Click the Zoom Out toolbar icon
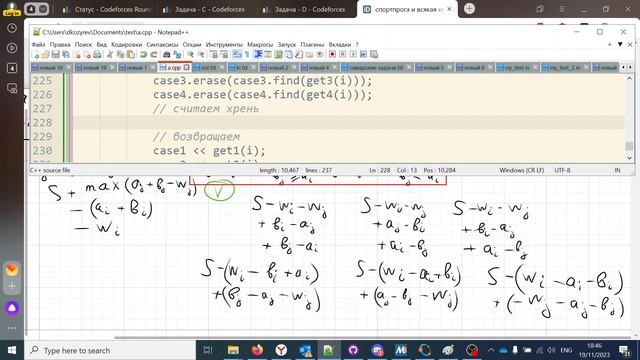The image size is (640, 360). pos(201,54)
